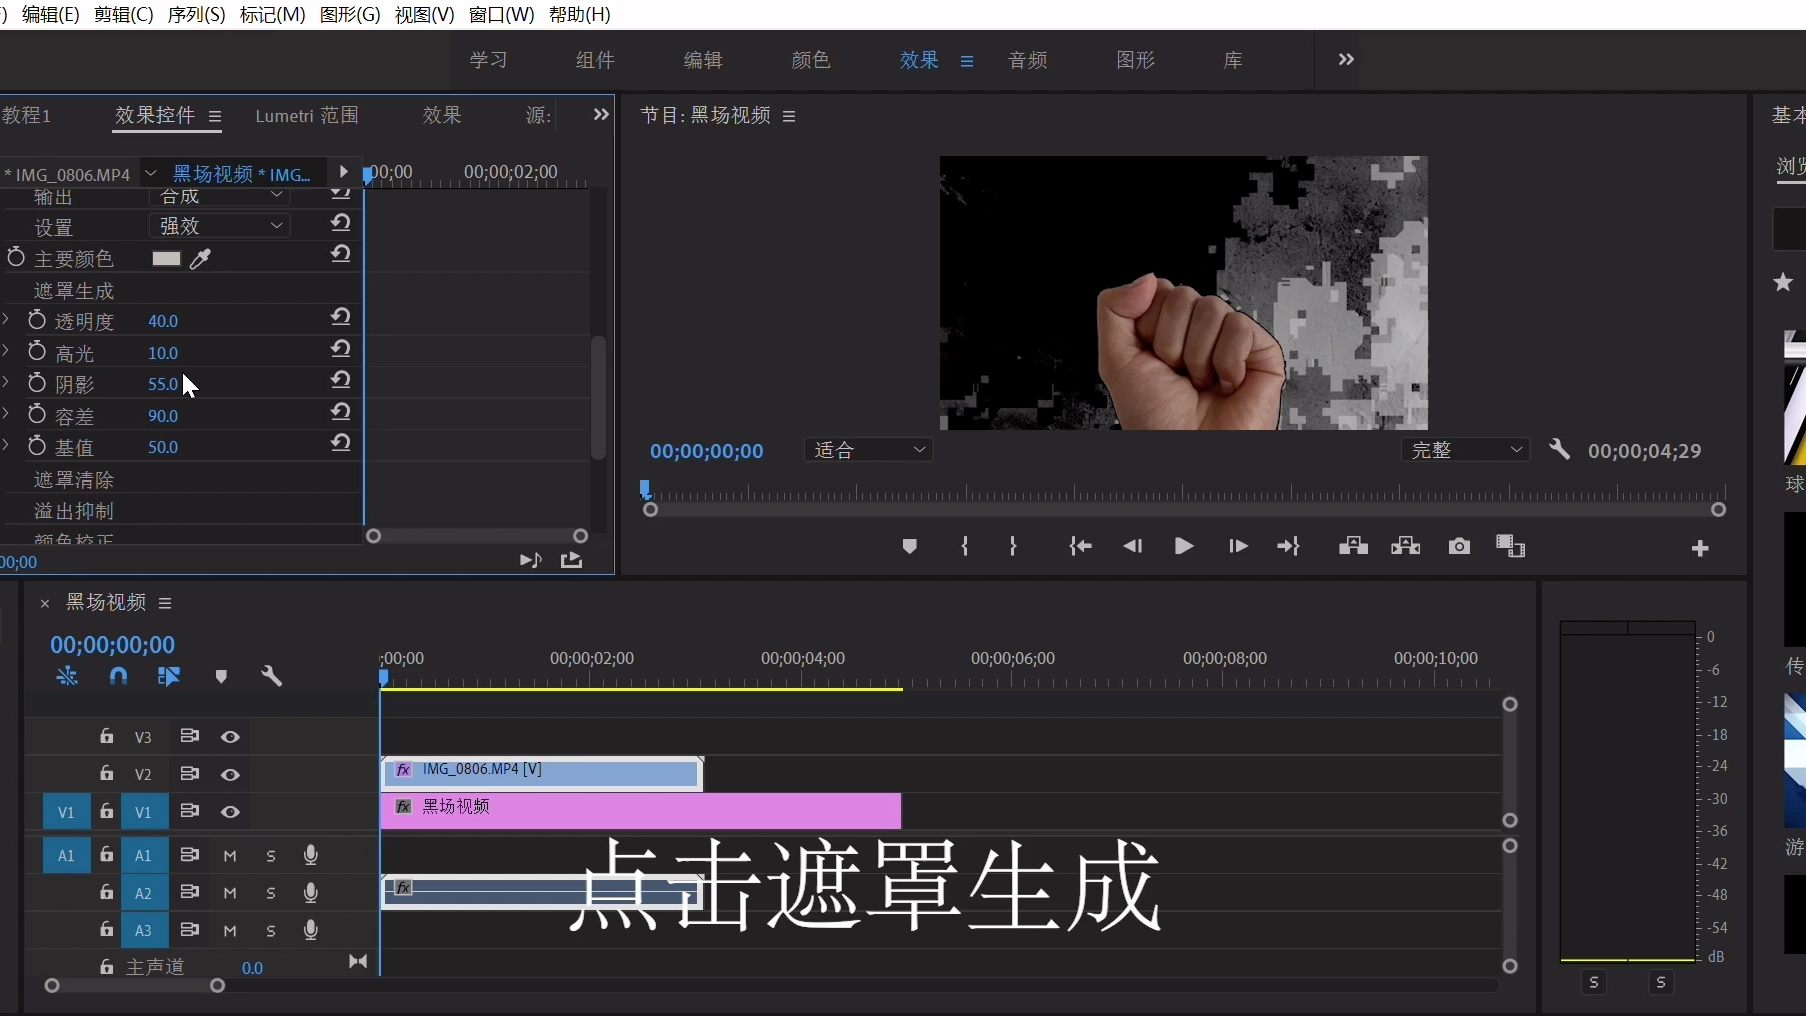Screen dimensions: 1806x1016
Task: Select the eyedropper next to 主要颜色
Action: [x=201, y=259]
